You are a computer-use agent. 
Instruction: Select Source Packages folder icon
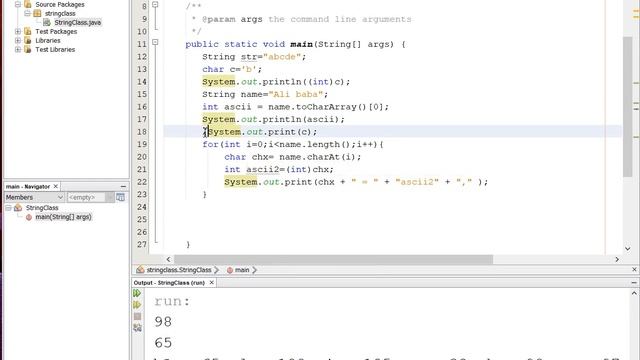[28, 4]
